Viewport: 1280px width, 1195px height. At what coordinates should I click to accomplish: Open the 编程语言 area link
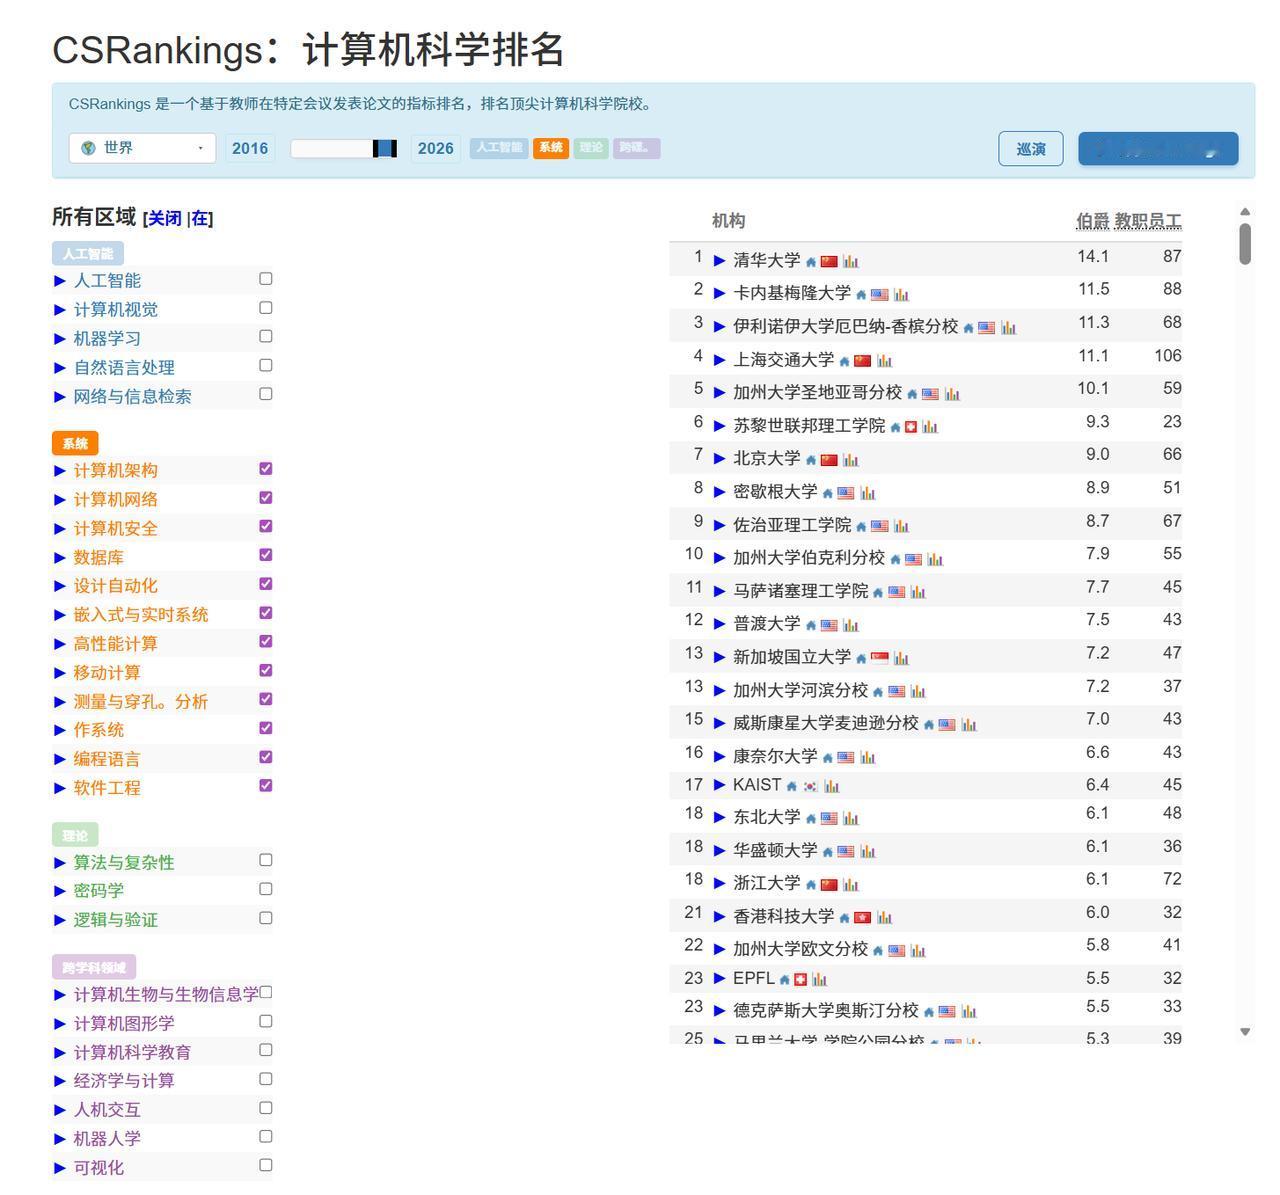pos(107,760)
